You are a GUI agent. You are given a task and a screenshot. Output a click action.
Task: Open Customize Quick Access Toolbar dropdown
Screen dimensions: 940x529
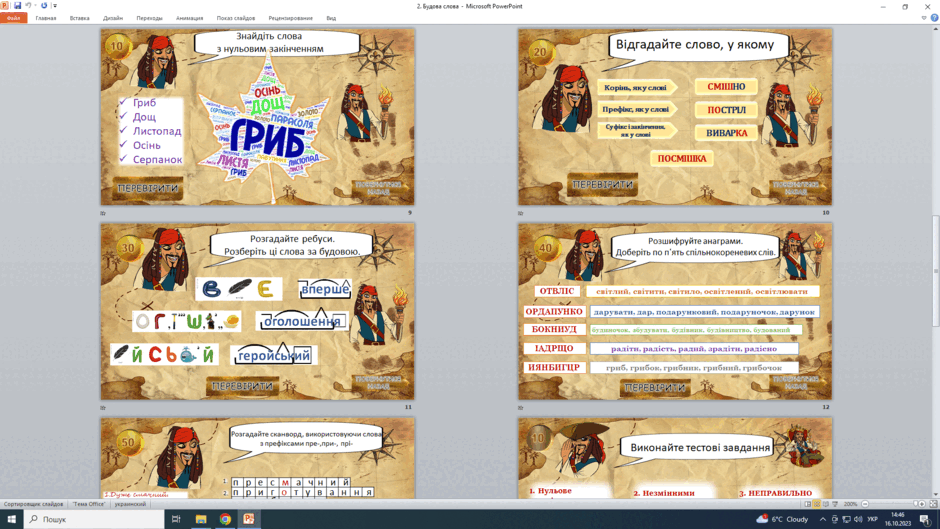pyautogui.click(x=55, y=6)
